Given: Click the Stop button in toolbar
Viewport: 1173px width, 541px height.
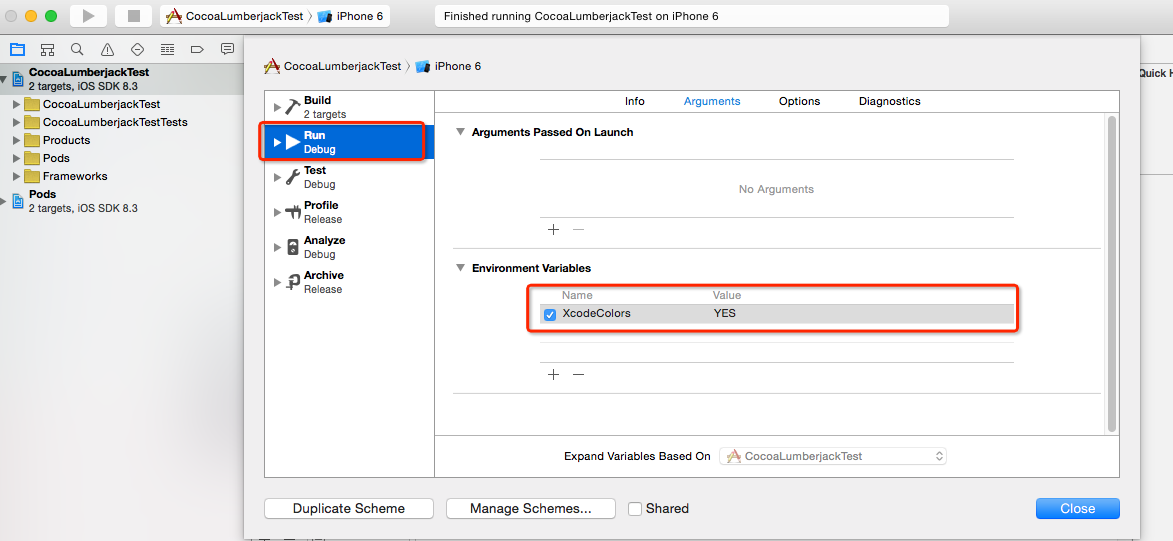Looking at the screenshot, I should click(134, 16).
